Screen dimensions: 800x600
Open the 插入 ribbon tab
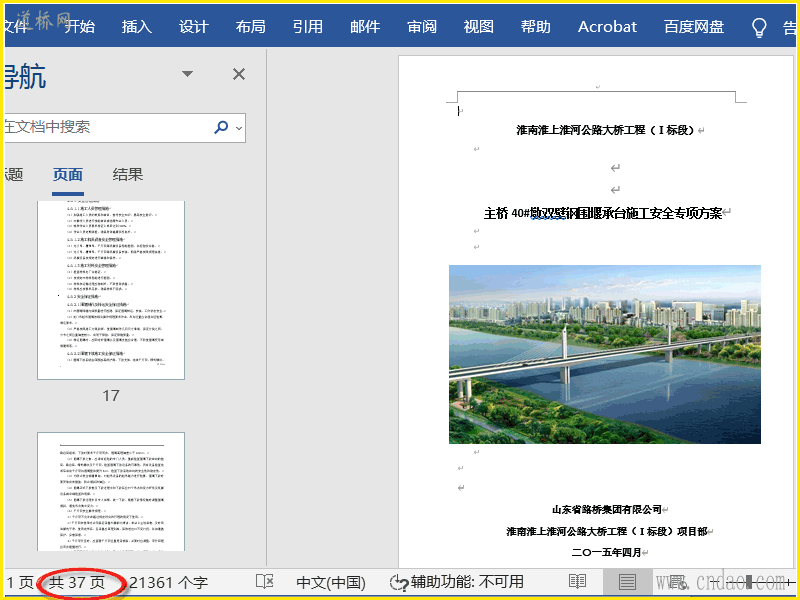137,27
